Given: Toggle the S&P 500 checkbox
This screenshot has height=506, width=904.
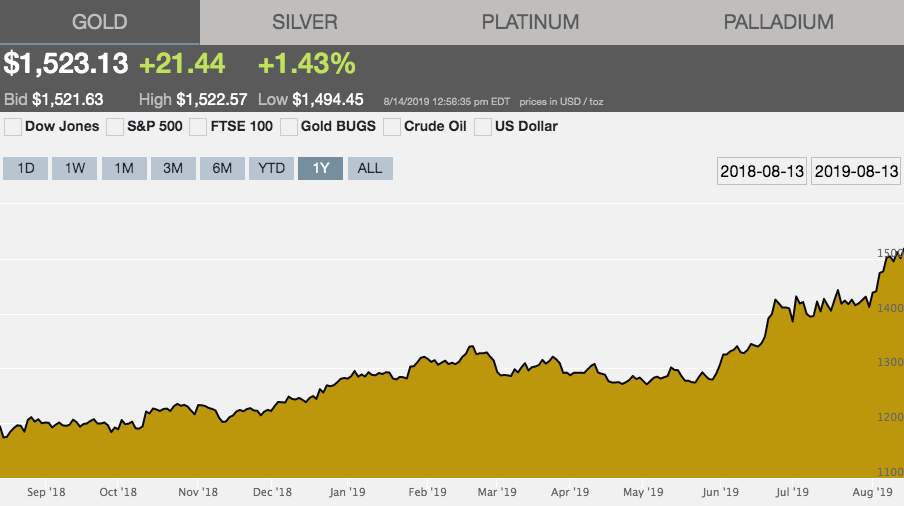Looking at the screenshot, I should coord(115,127).
